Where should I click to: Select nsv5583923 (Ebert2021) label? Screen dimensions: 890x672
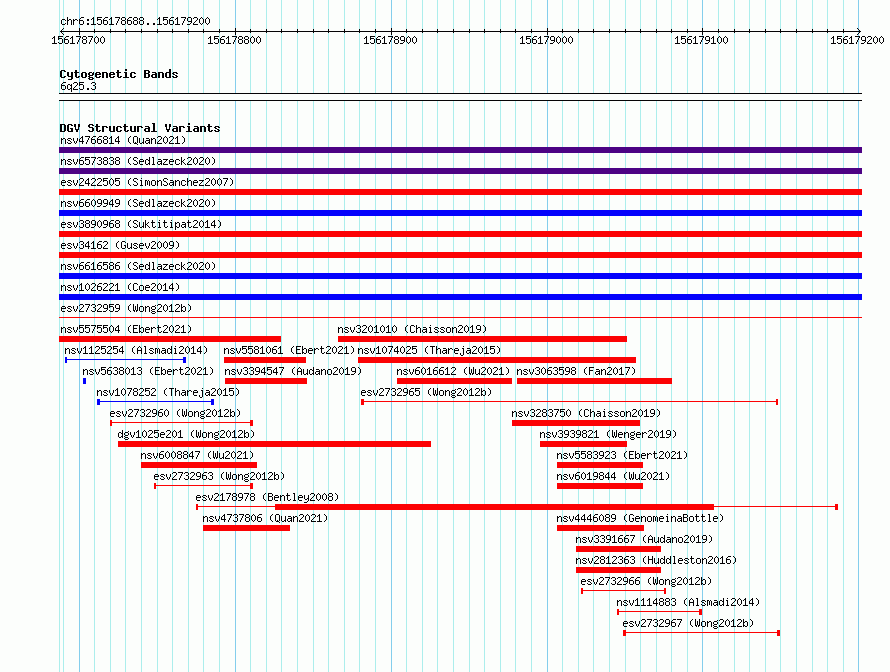coord(622,455)
